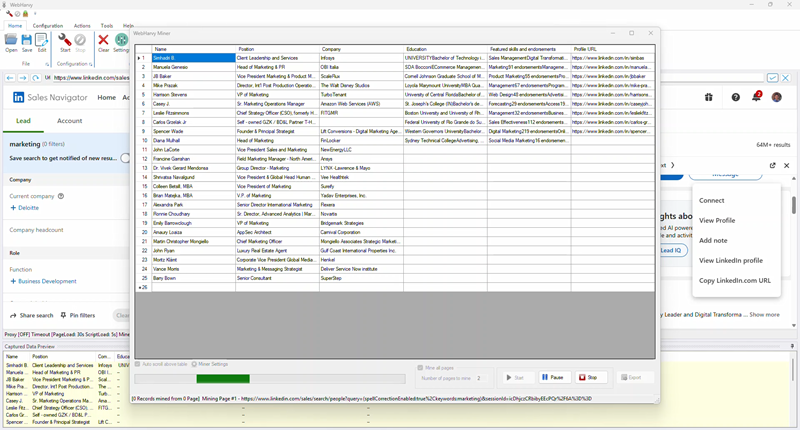Open the Home link in Sales Navigator
800x430 pixels.
point(107,97)
